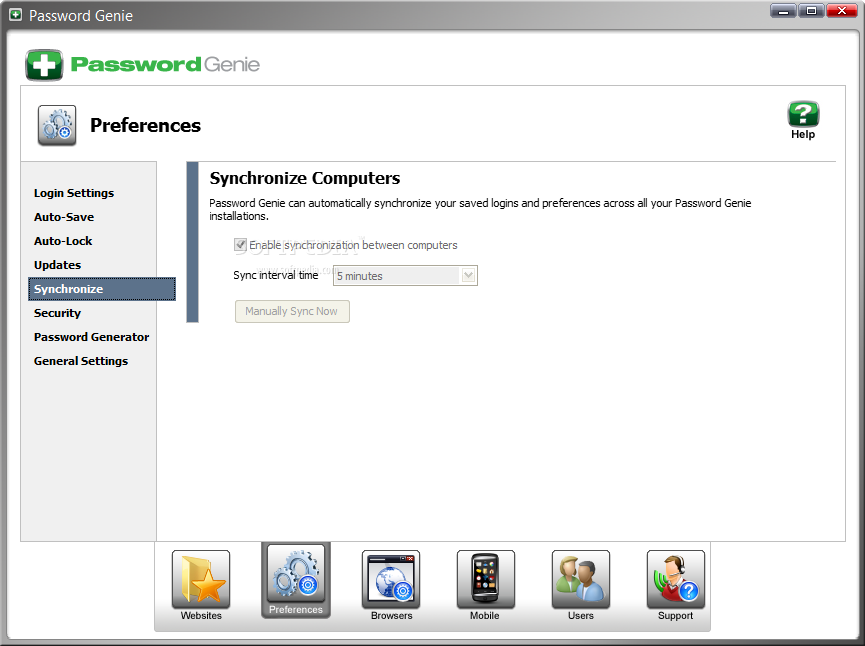Screen dimensions: 865x646
Task: Open Password Generator preferences page
Action: coord(92,337)
